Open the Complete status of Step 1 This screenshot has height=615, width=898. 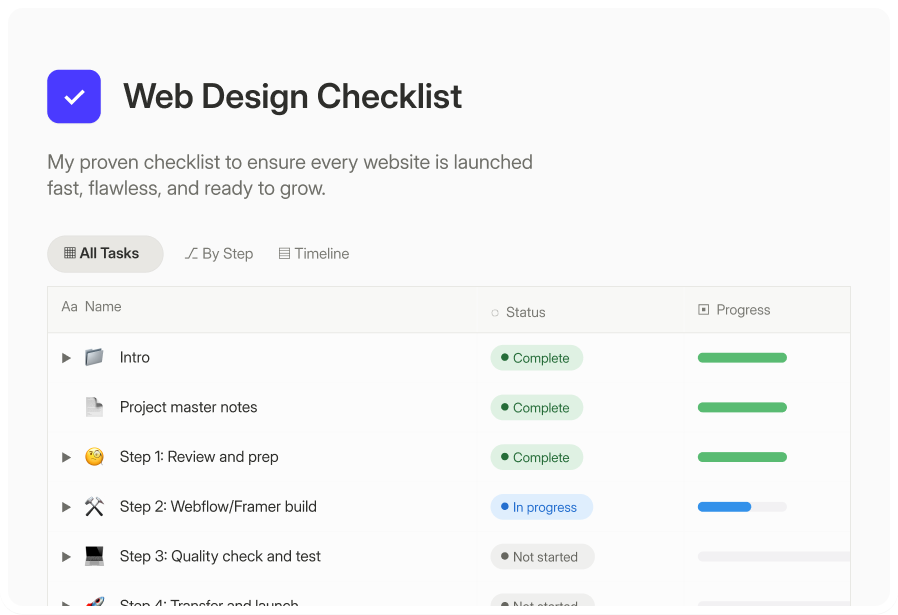pos(537,458)
